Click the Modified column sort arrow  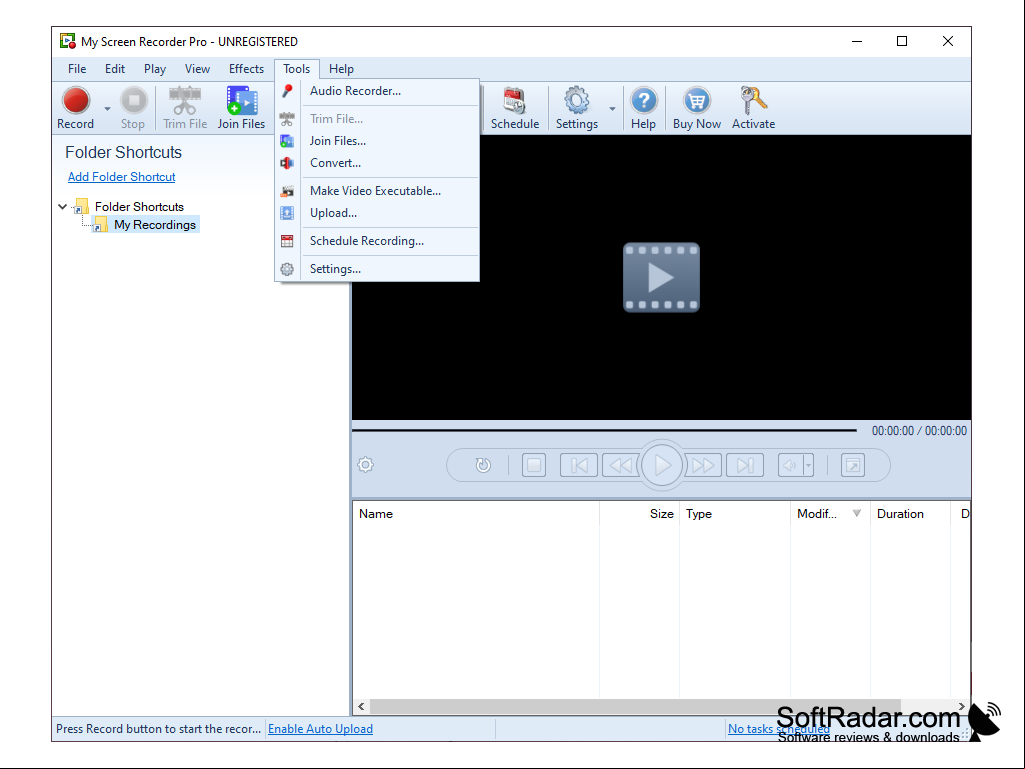click(857, 513)
